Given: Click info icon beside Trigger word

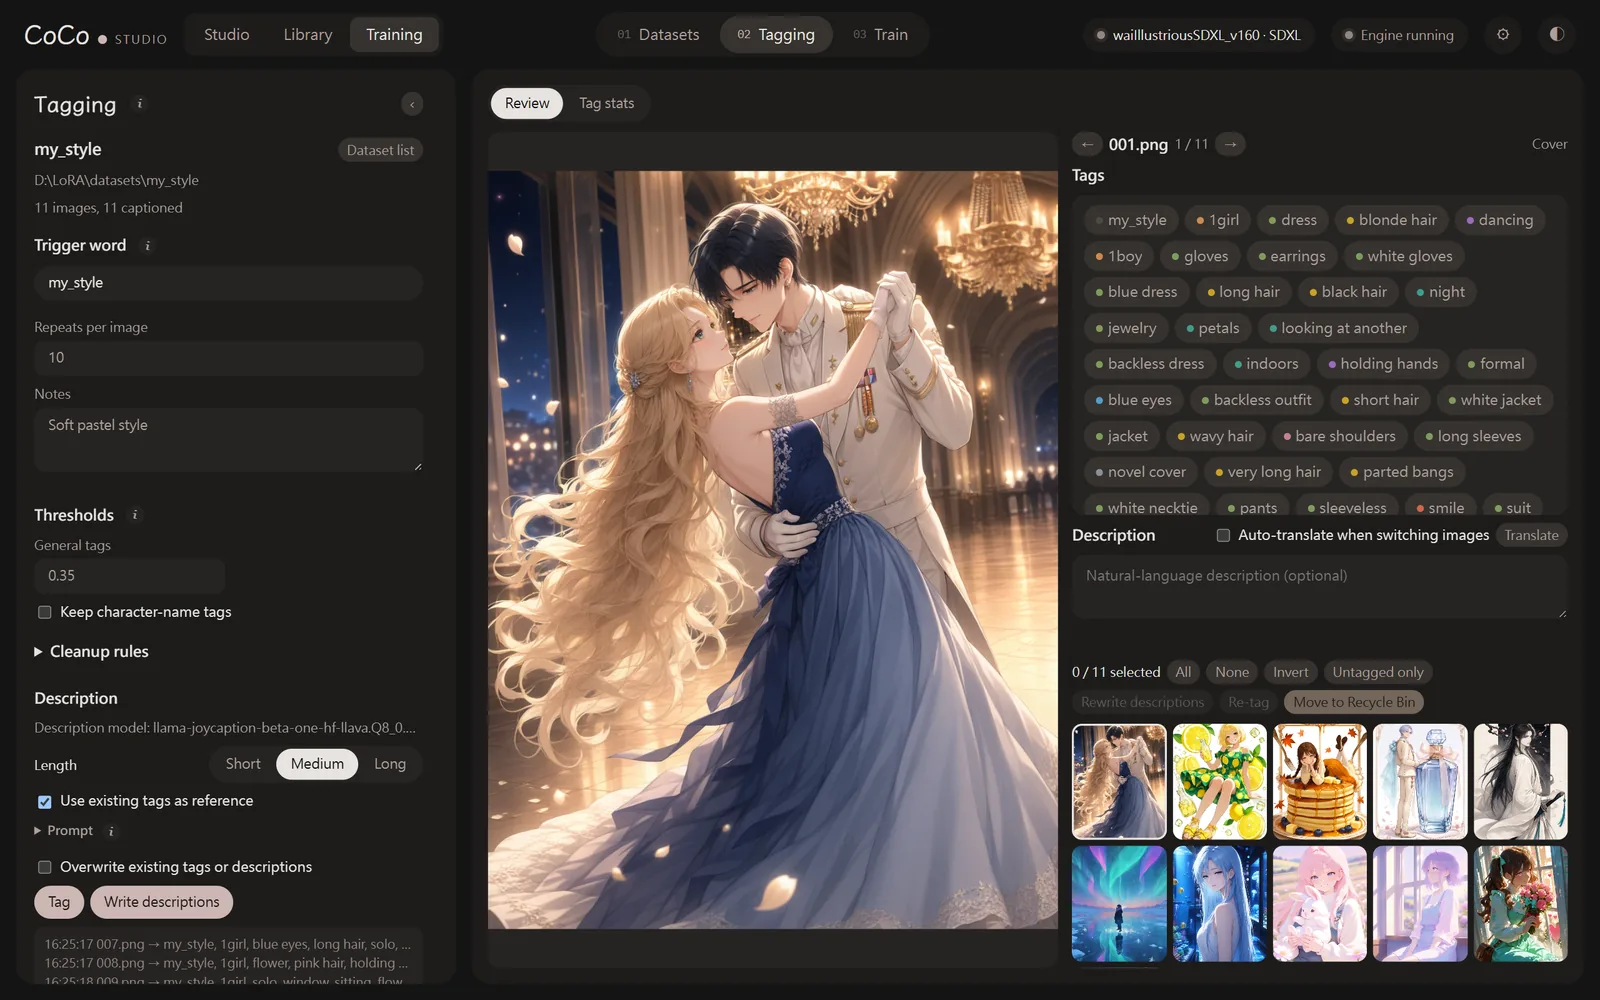Looking at the screenshot, I should click(148, 245).
